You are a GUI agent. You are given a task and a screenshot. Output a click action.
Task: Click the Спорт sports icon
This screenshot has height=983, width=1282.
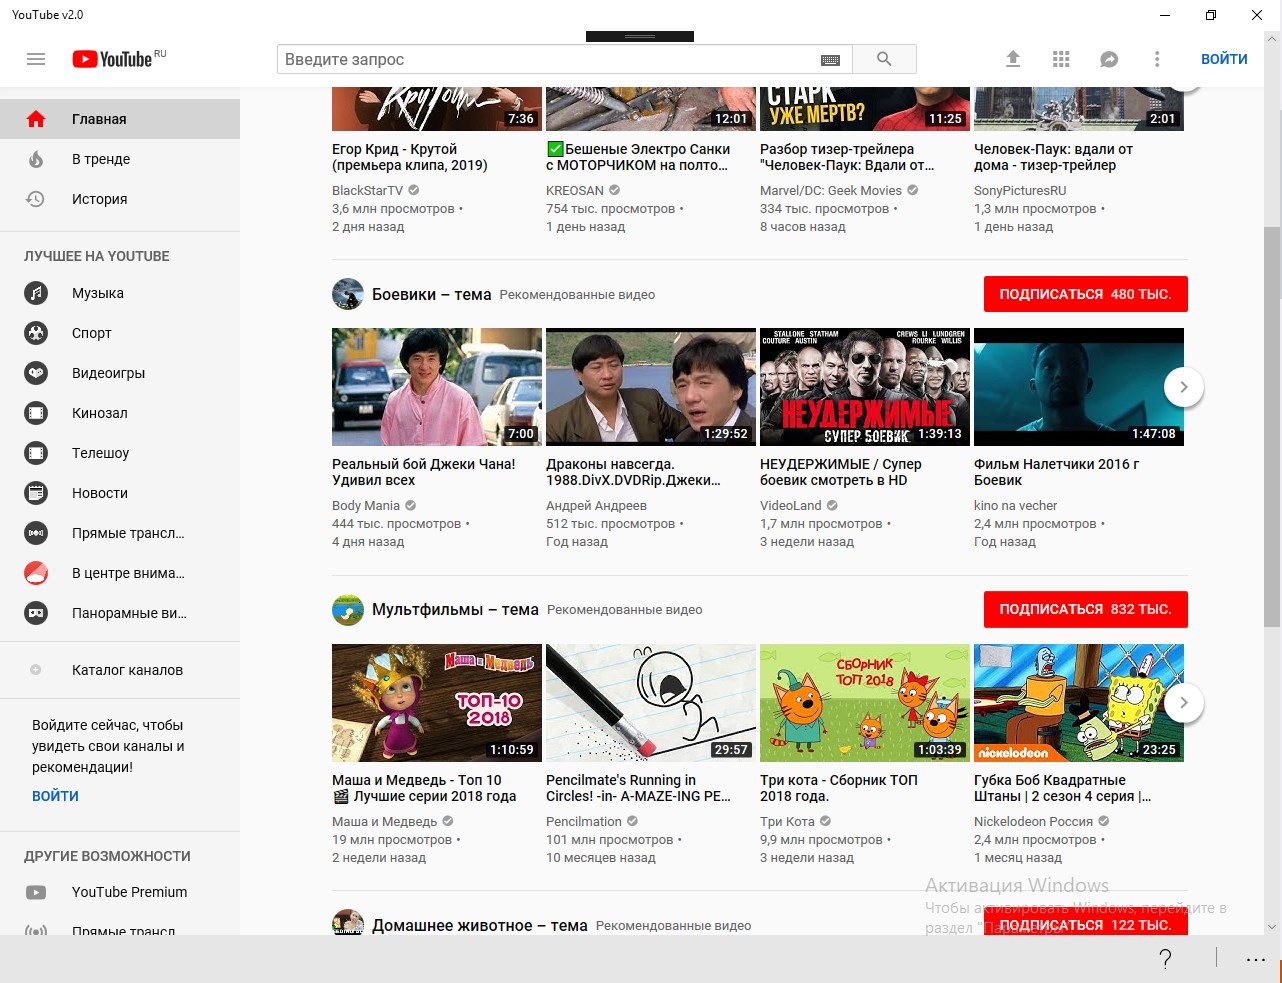tap(36, 333)
